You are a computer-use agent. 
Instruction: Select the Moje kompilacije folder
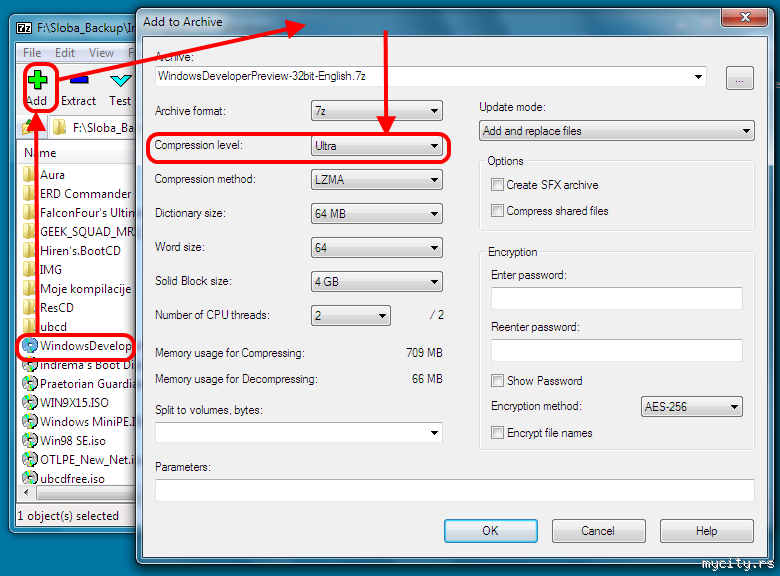78,288
